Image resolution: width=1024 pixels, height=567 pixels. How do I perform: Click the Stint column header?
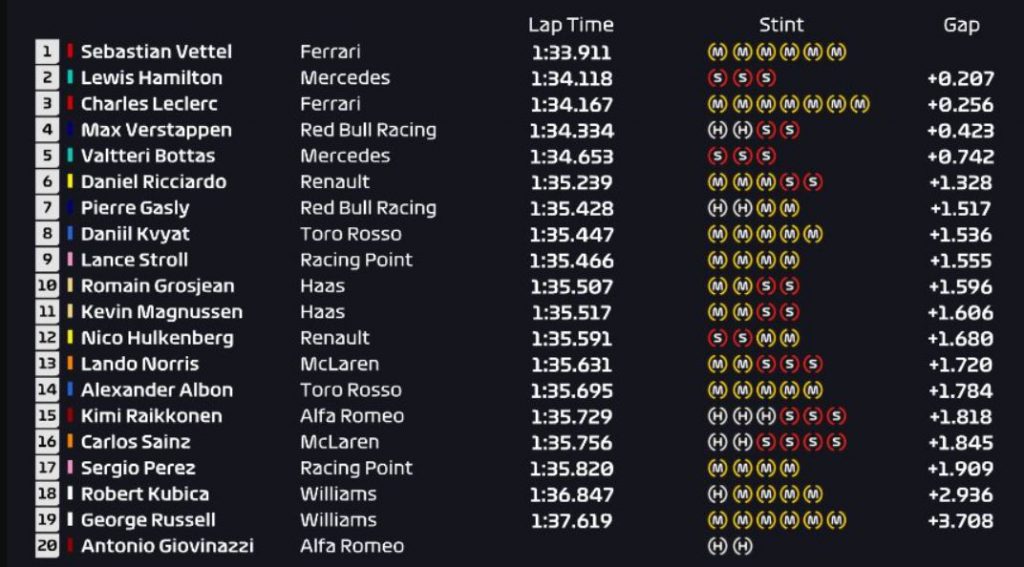coord(781,25)
